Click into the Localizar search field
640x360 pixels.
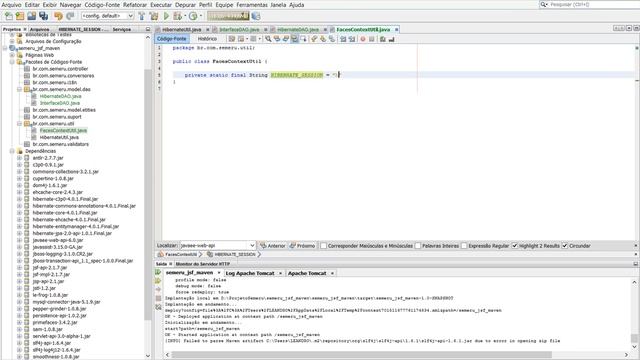214,245
